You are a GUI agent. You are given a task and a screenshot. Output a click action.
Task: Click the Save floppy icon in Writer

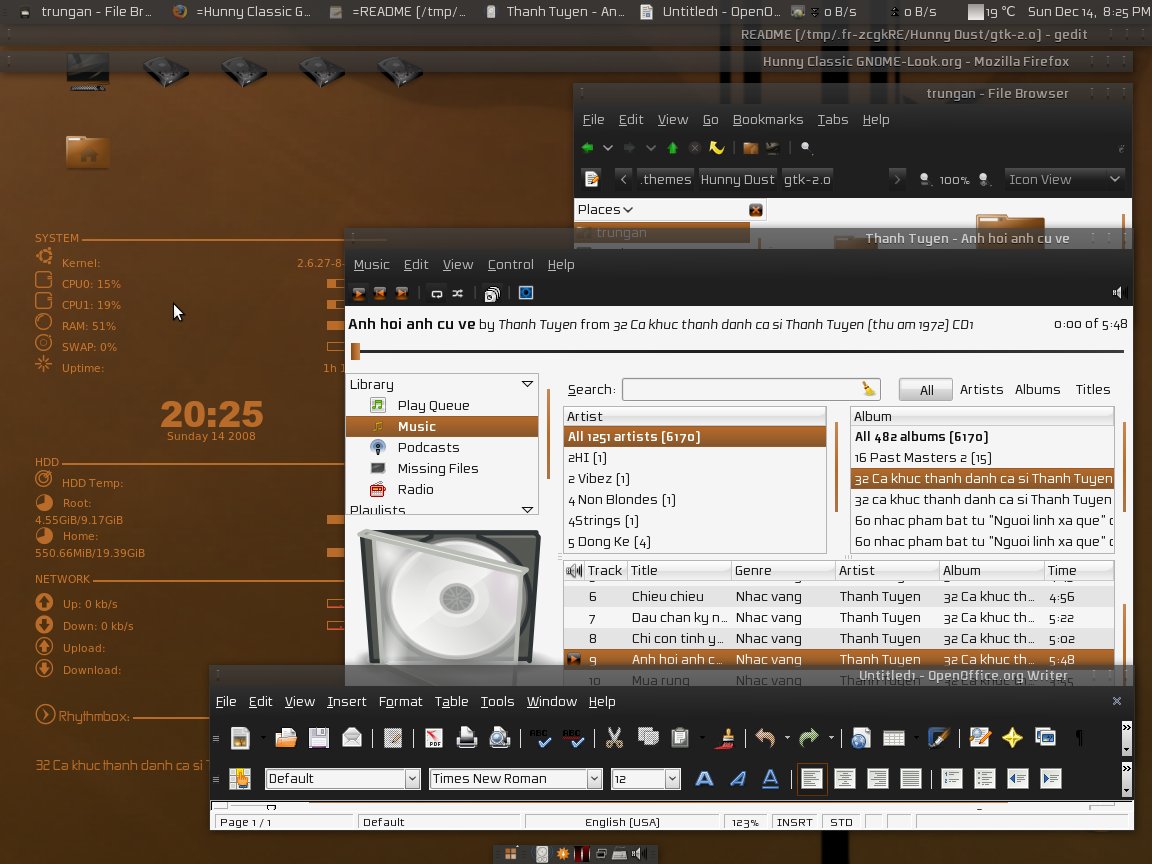coord(319,738)
